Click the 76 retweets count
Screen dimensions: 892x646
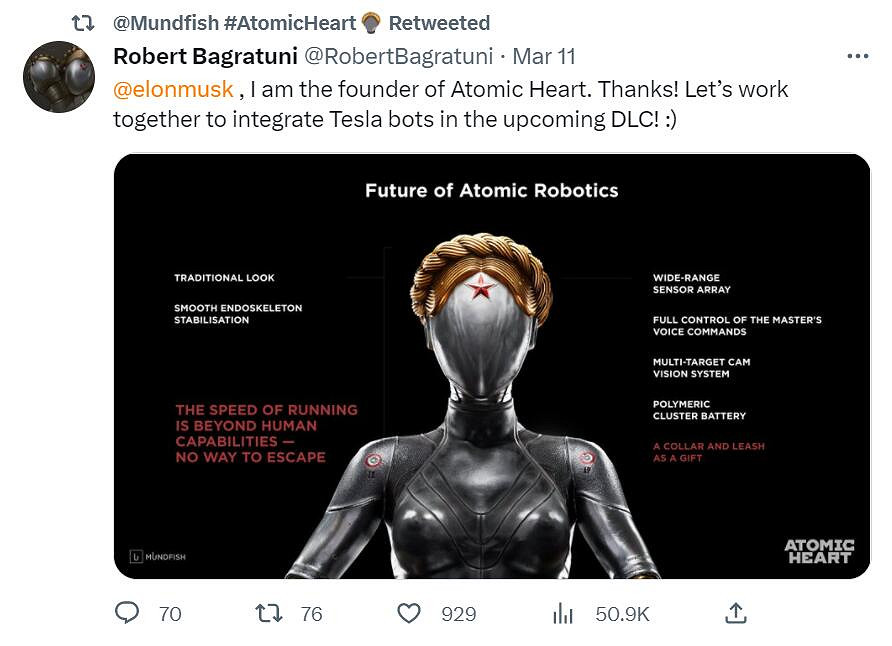[x=311, y=614]
